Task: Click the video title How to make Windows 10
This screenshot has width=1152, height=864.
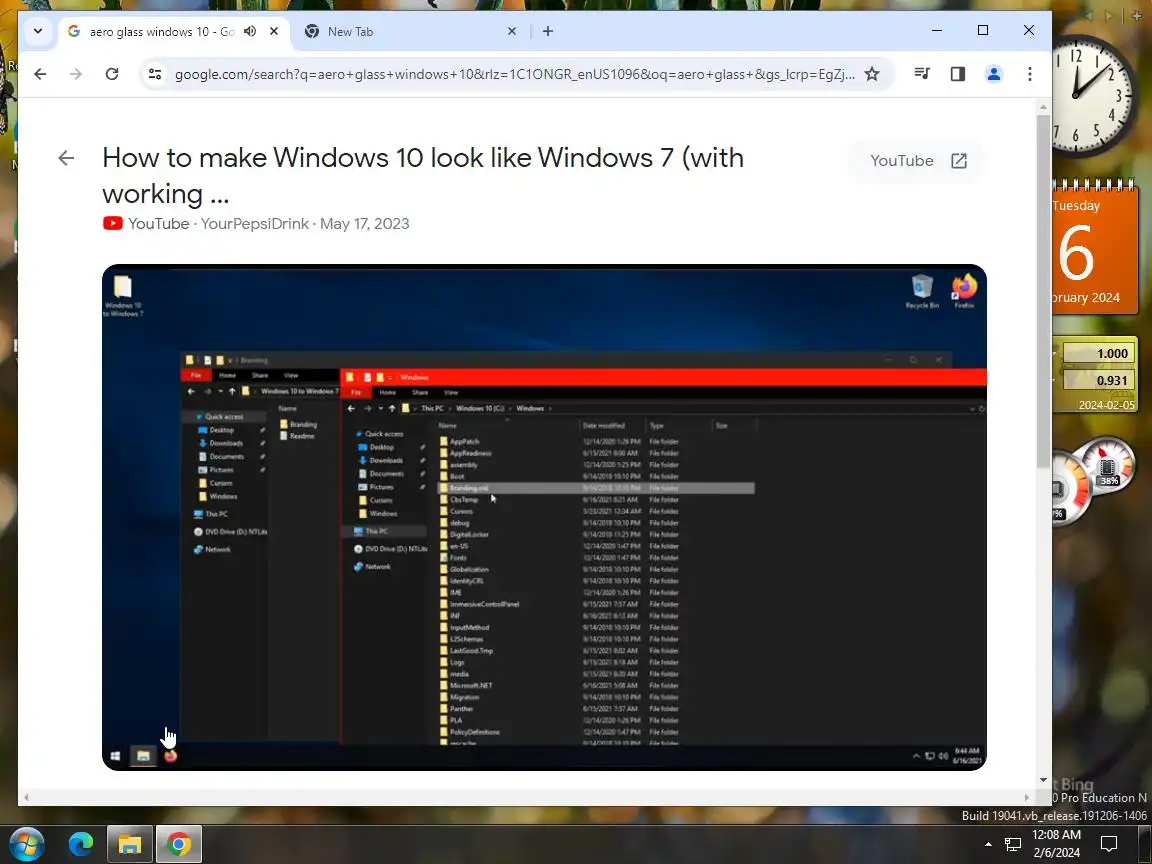Action: point(422,176)
